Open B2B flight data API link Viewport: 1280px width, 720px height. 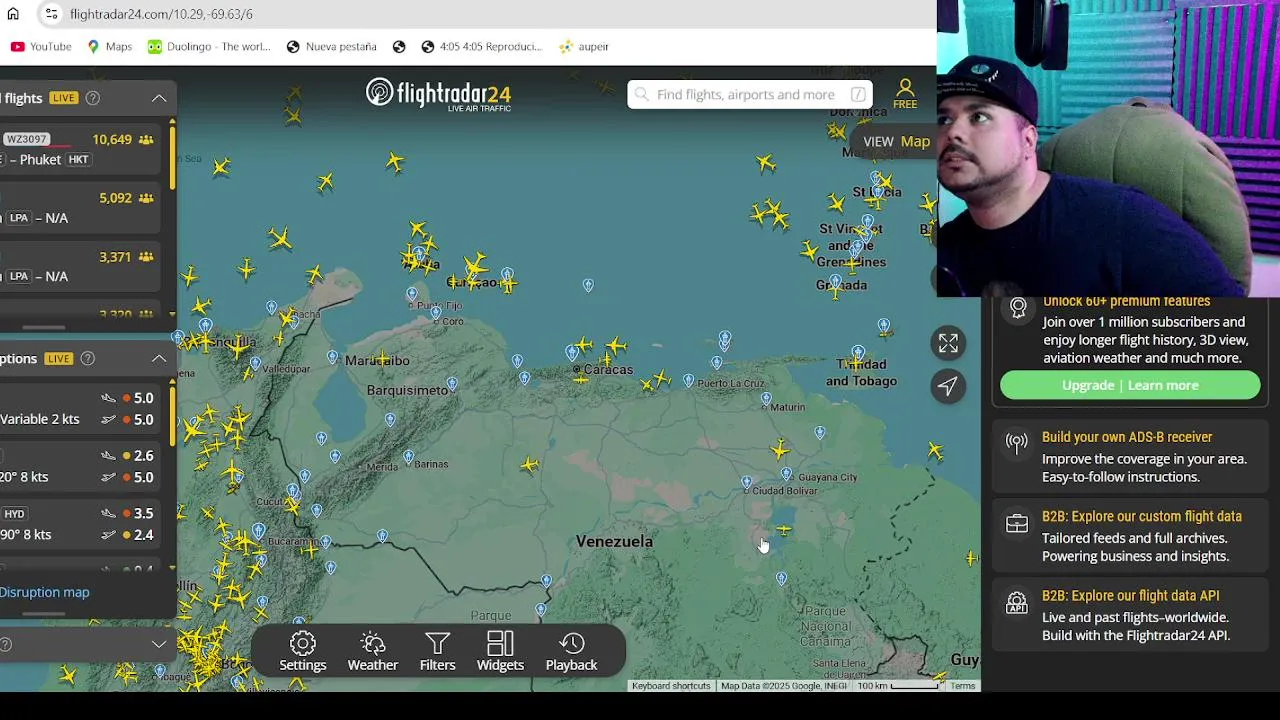pos(1131,596)
